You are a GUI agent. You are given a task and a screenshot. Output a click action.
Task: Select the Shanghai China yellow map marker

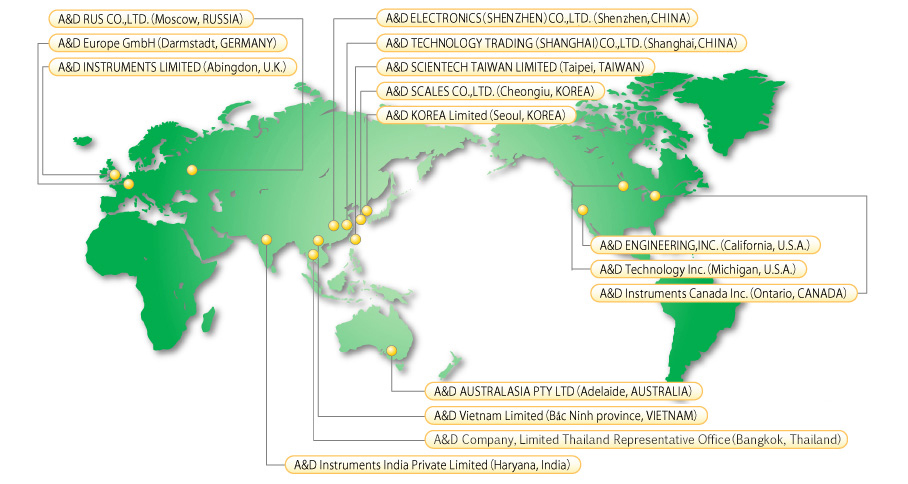pyautogui.click(x=347, y=225)
